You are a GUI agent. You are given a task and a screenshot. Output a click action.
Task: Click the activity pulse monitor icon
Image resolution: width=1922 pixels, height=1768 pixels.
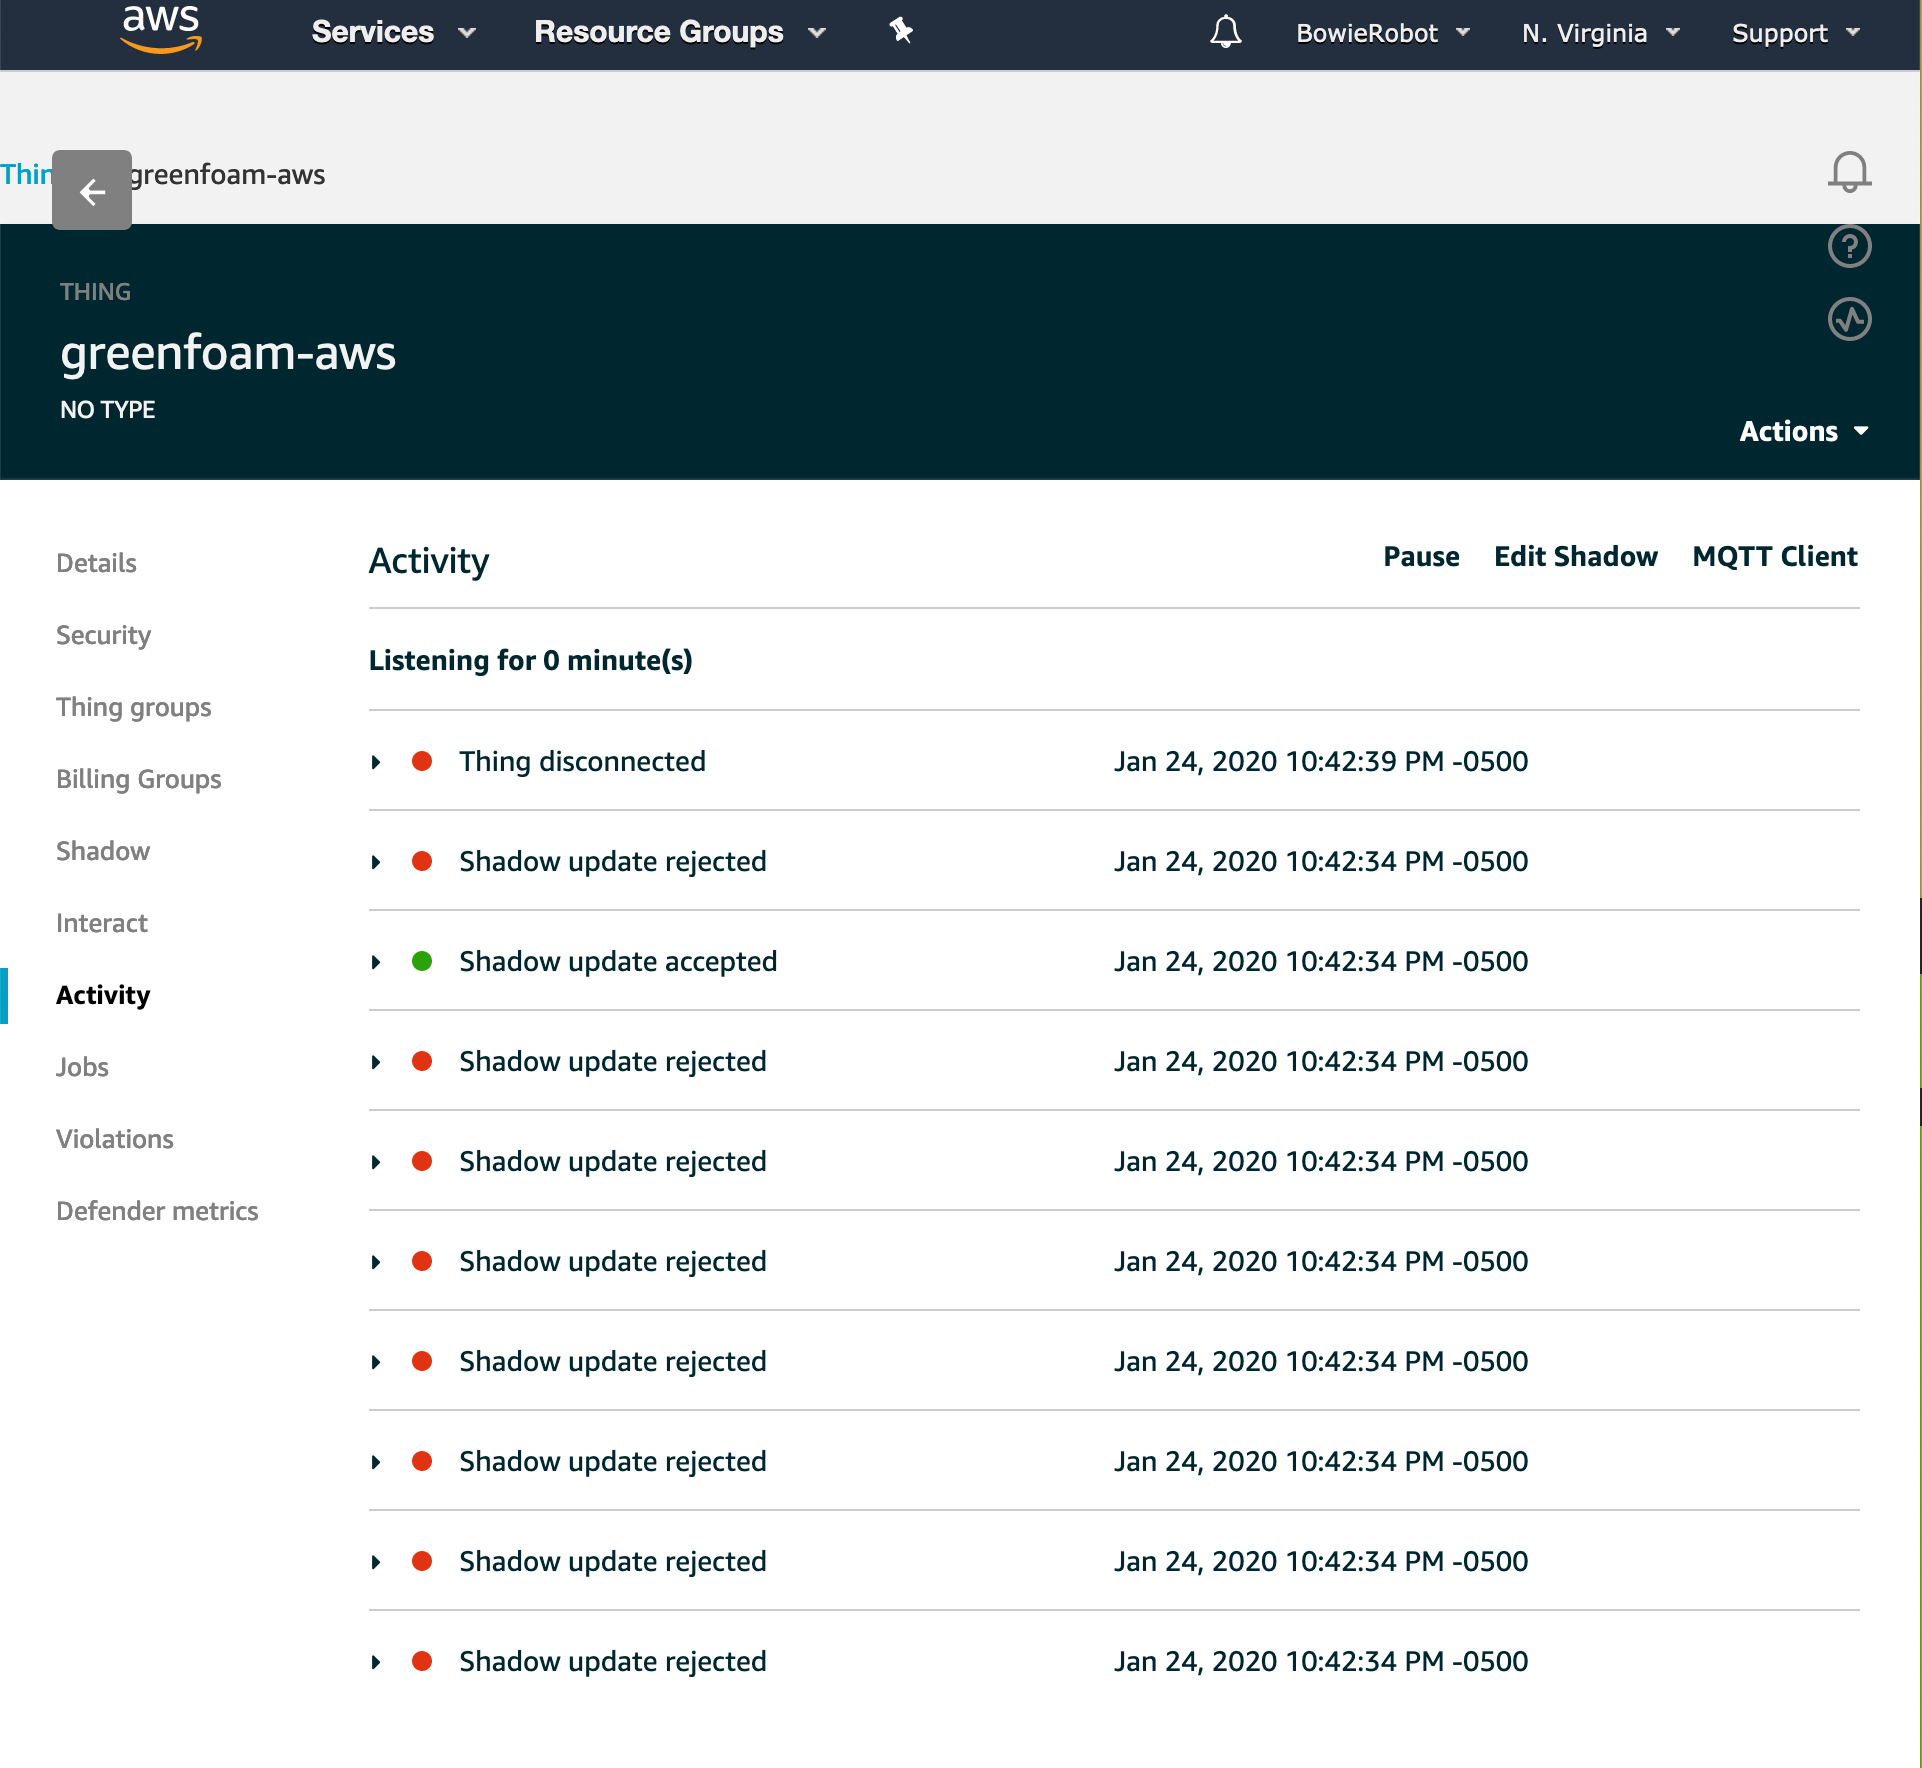pyautogui.click(x=1849, y=320)
